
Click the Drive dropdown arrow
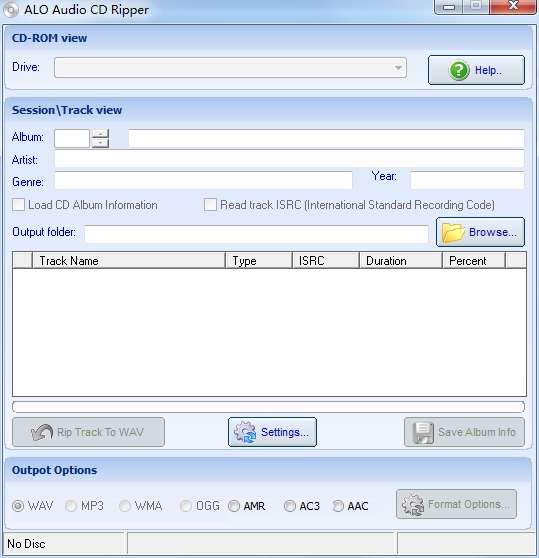tap(398, 68)
